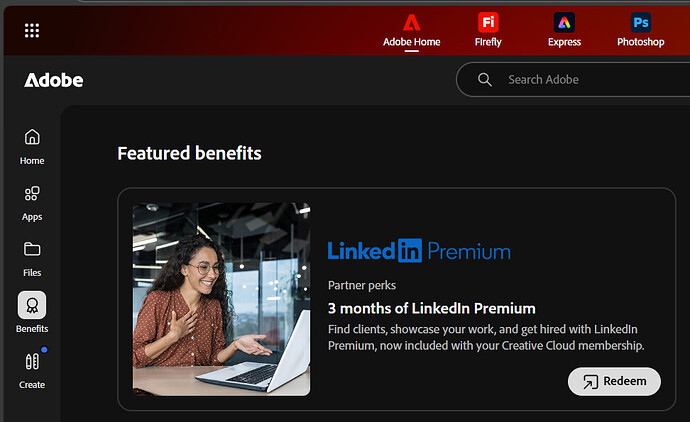This screenshot has width=690, height=422.
Task: Click the LinkedIn Premium logo
Action: pos(419,251)
